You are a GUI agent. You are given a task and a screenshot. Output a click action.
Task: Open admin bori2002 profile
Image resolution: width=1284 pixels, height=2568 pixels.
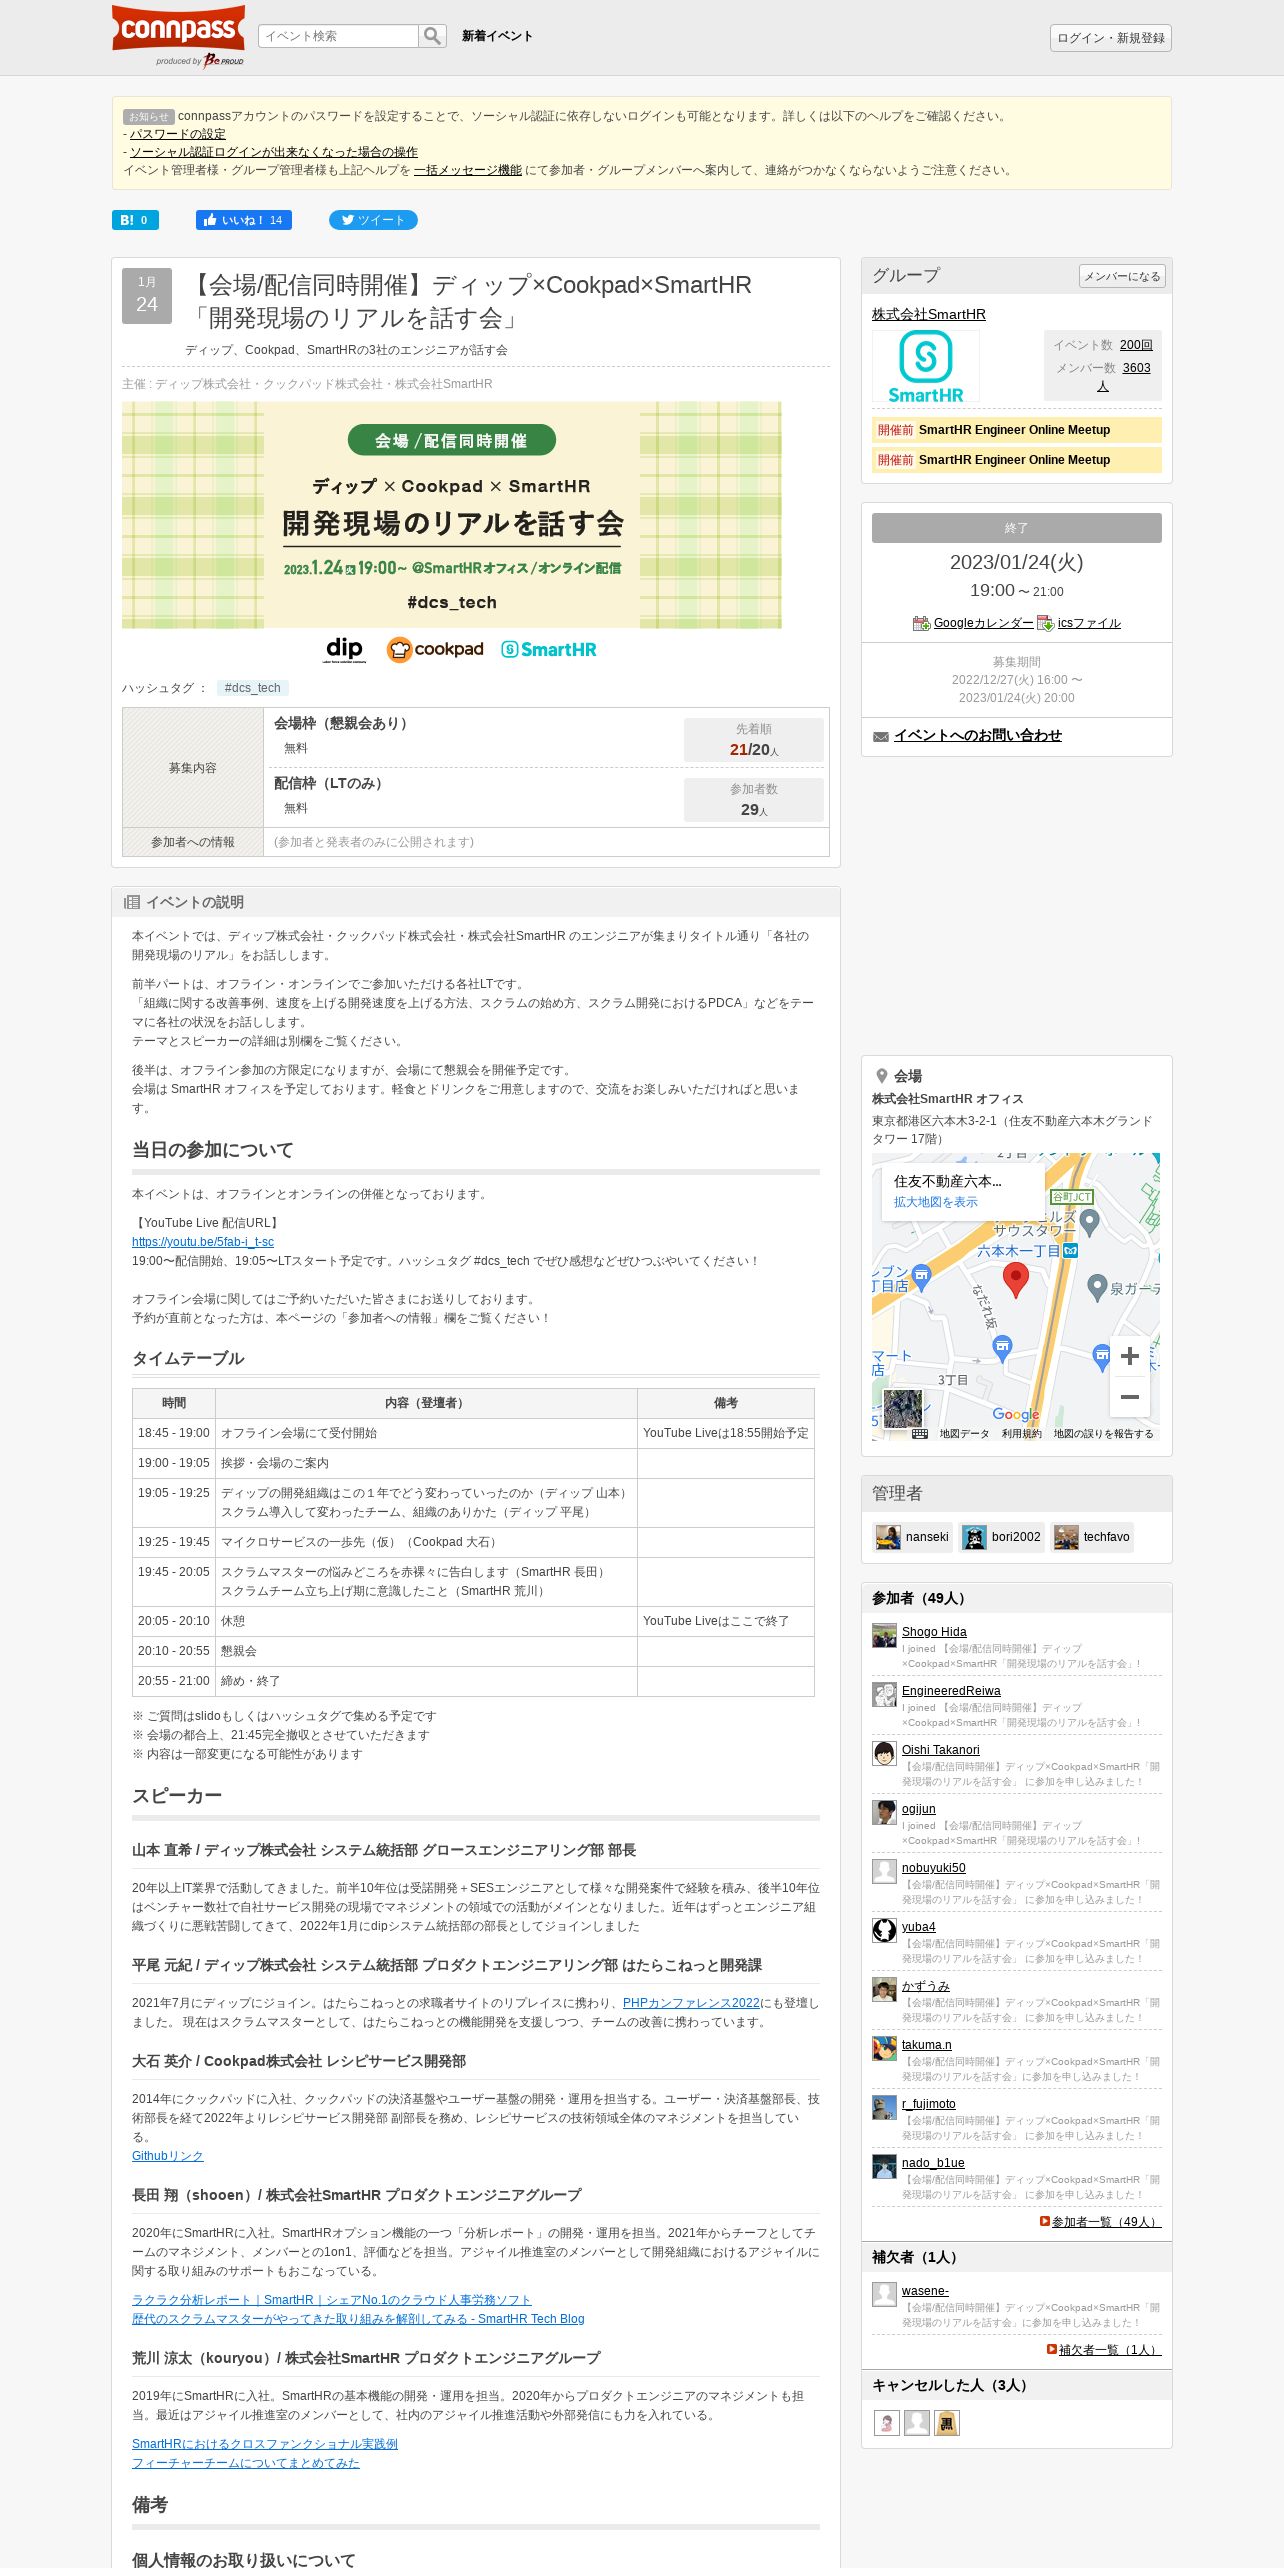tap(1001, 1537)
